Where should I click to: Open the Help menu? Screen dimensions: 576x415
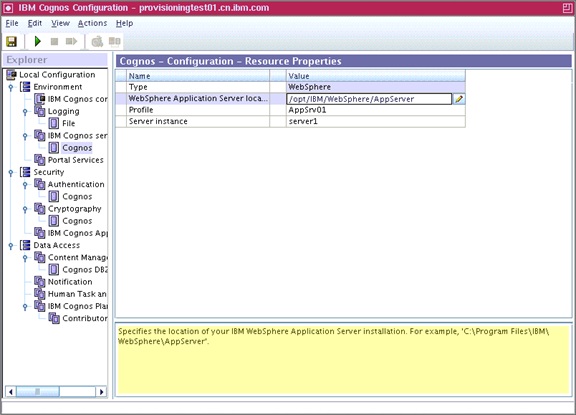(x=125, y=23)
